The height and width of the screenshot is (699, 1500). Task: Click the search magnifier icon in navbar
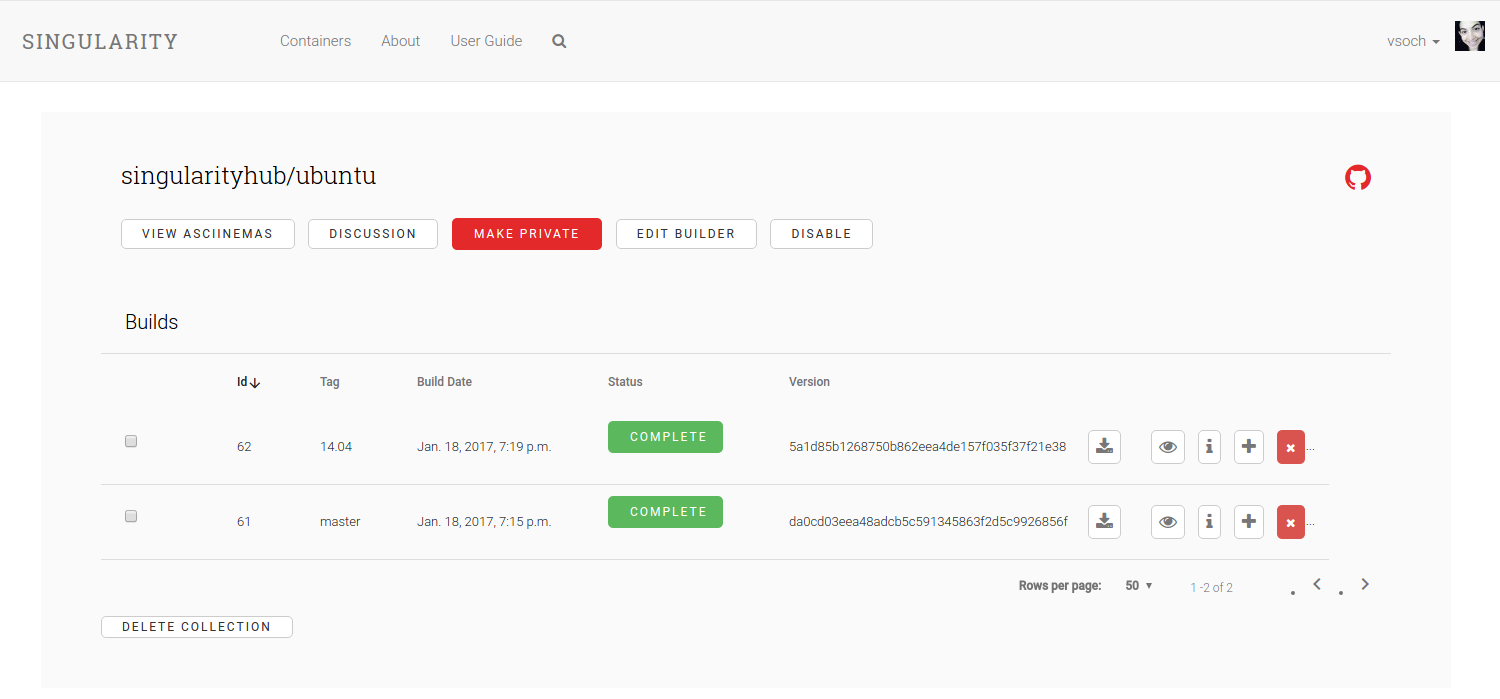pyautogui.click(x=559, y=42)
